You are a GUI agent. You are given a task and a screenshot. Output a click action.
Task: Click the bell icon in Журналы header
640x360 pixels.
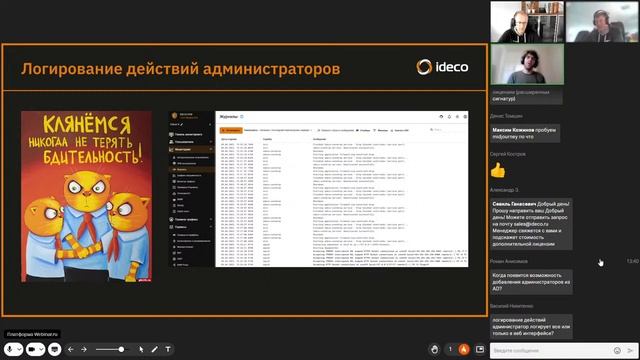[449, 117]
